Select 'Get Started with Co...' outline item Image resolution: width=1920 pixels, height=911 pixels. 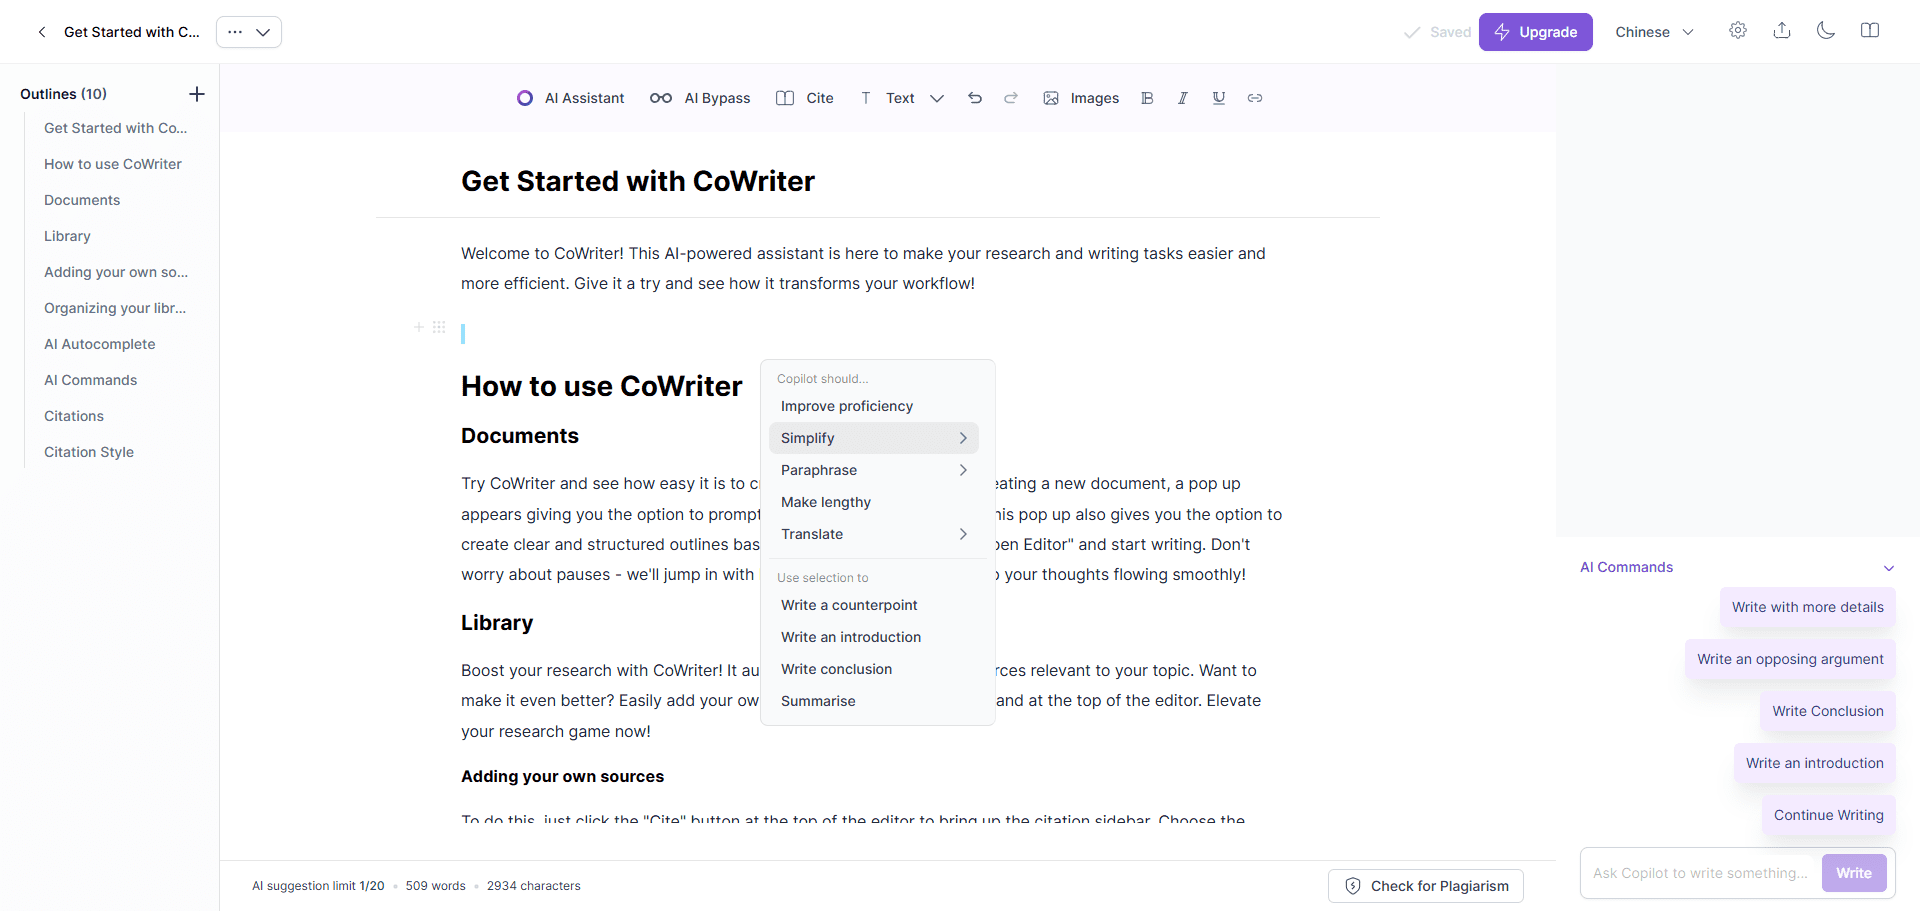116,128
